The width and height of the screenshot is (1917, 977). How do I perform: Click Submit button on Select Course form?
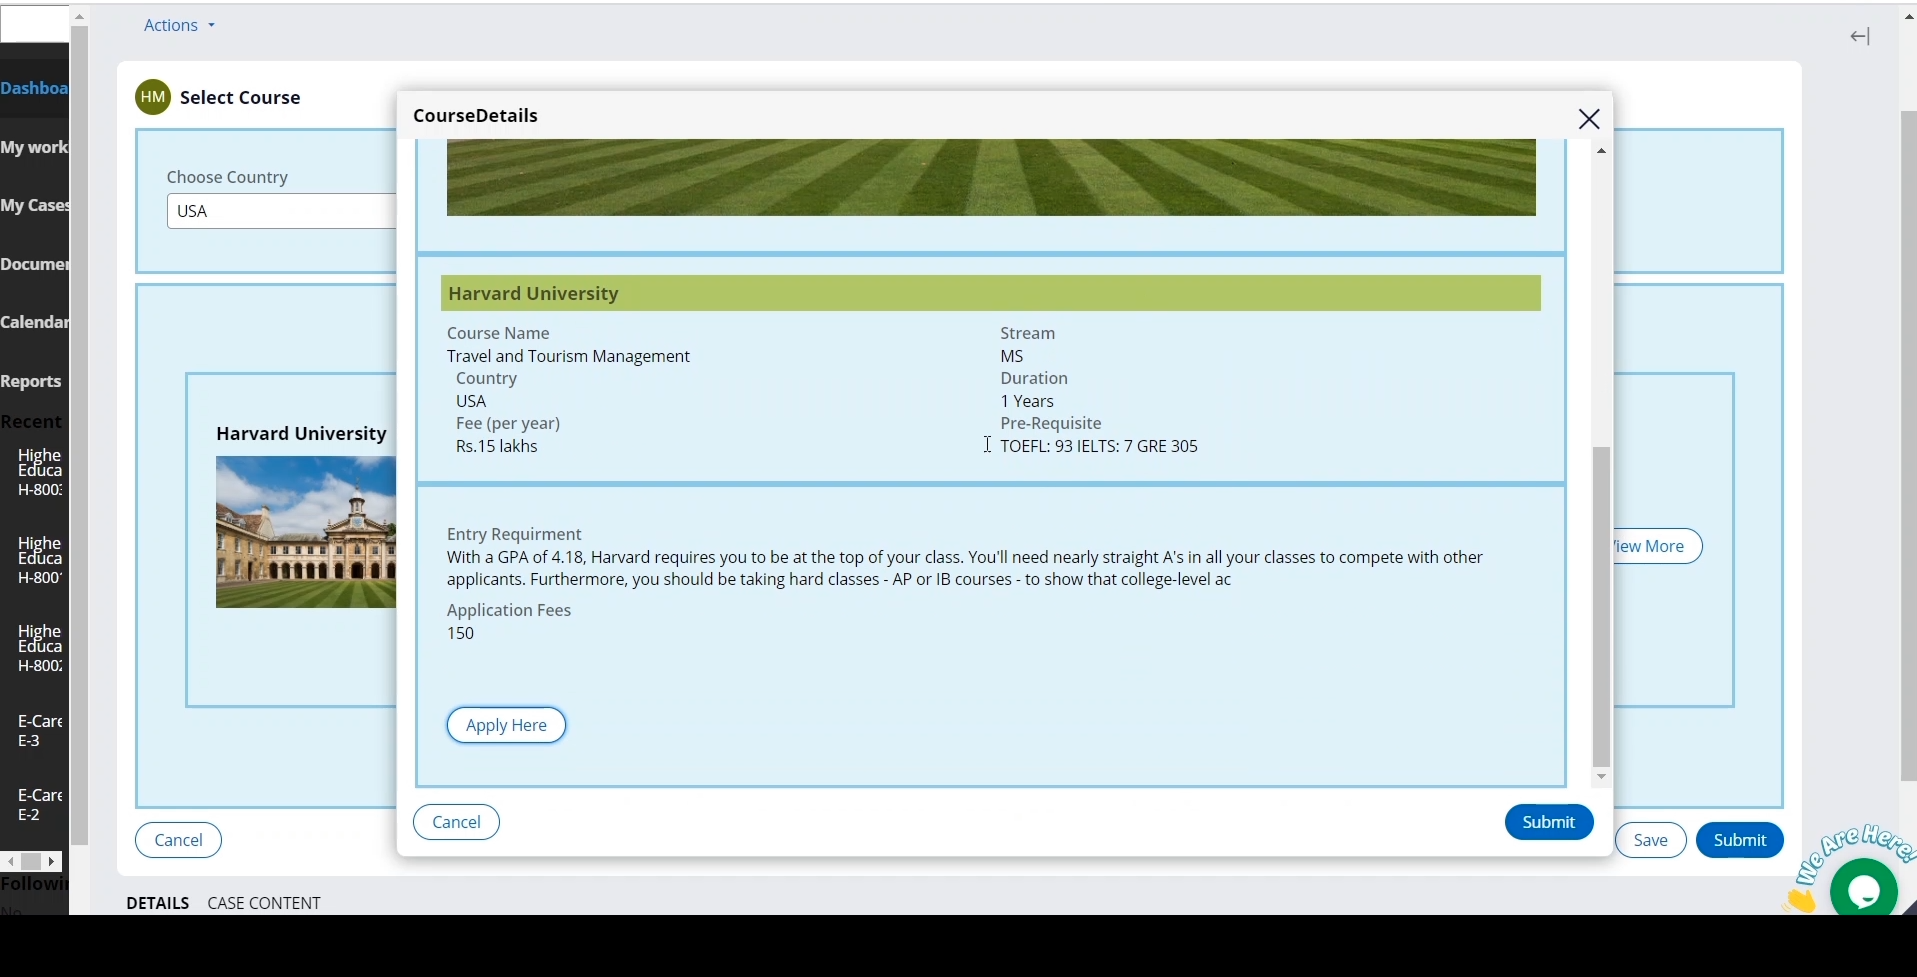click(1740, 840)
